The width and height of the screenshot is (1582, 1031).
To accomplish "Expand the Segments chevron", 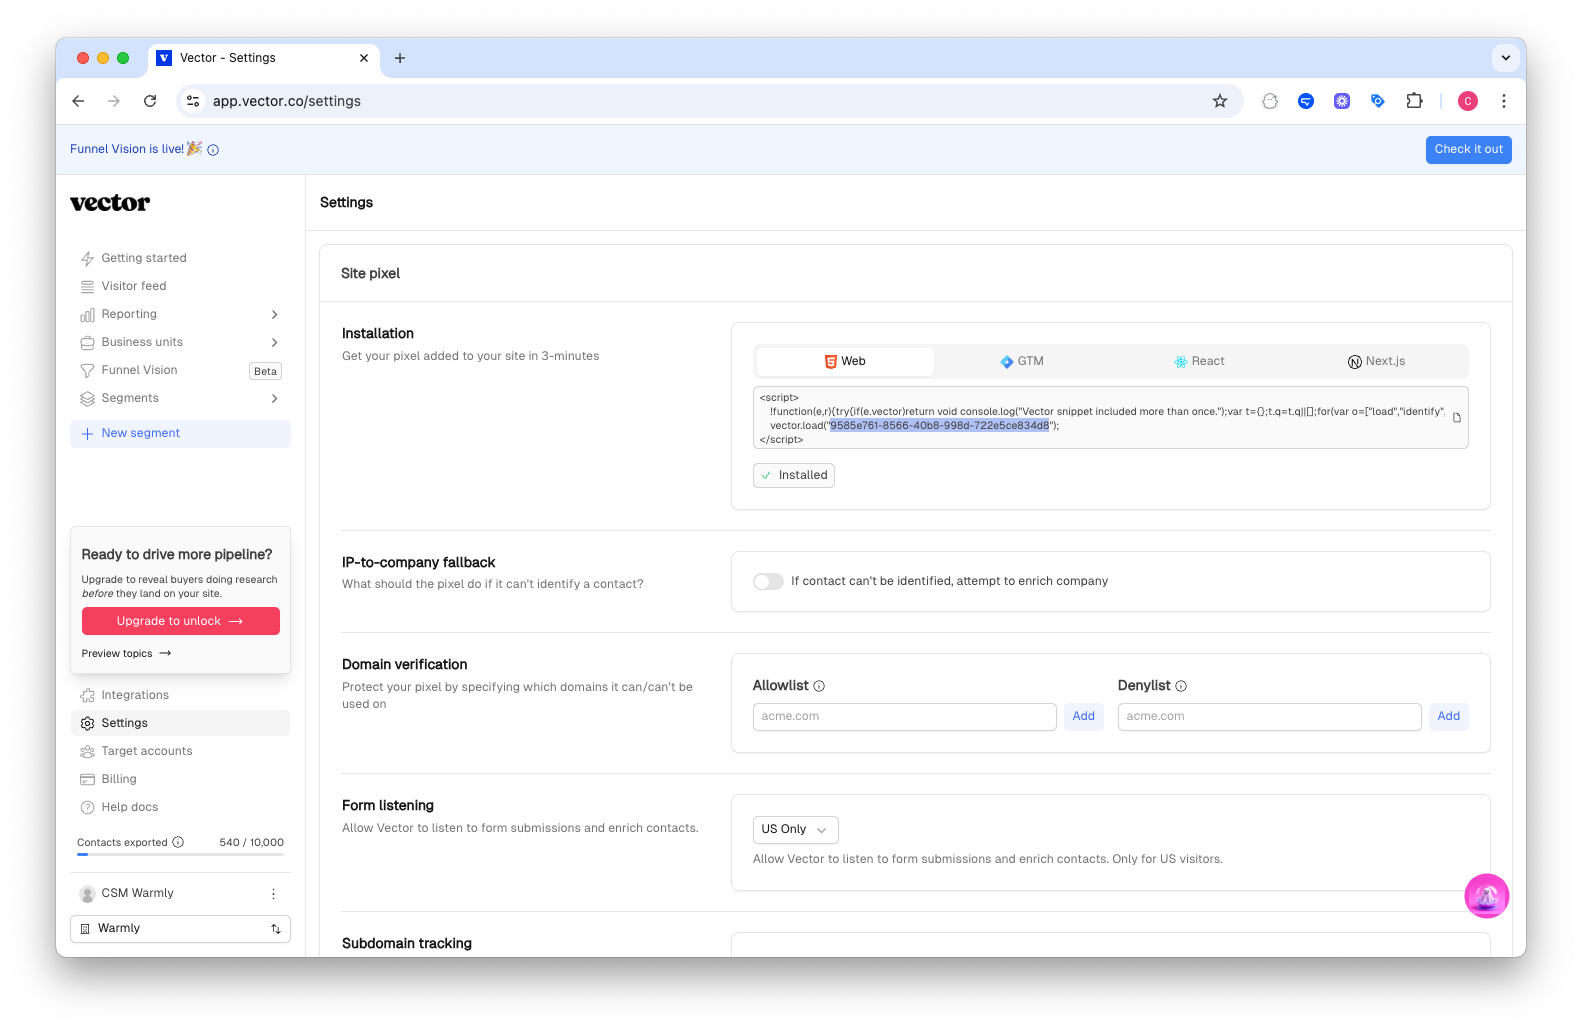I will pyautogui.click(x=275, y=399).
